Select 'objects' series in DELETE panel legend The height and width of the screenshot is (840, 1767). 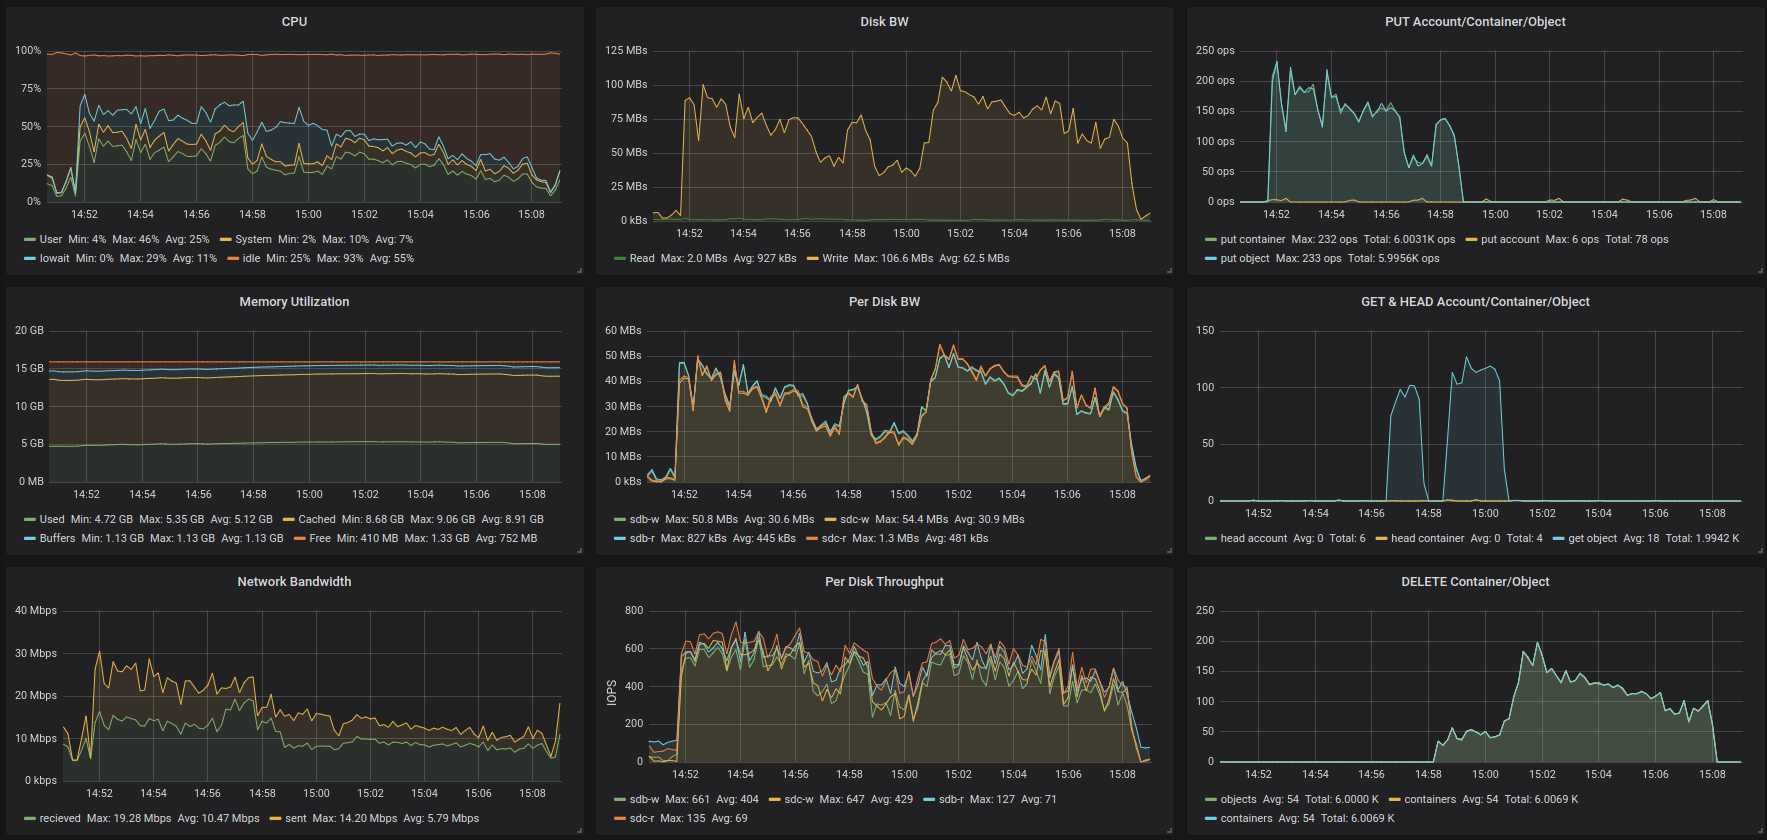(x=1238, y=800)
